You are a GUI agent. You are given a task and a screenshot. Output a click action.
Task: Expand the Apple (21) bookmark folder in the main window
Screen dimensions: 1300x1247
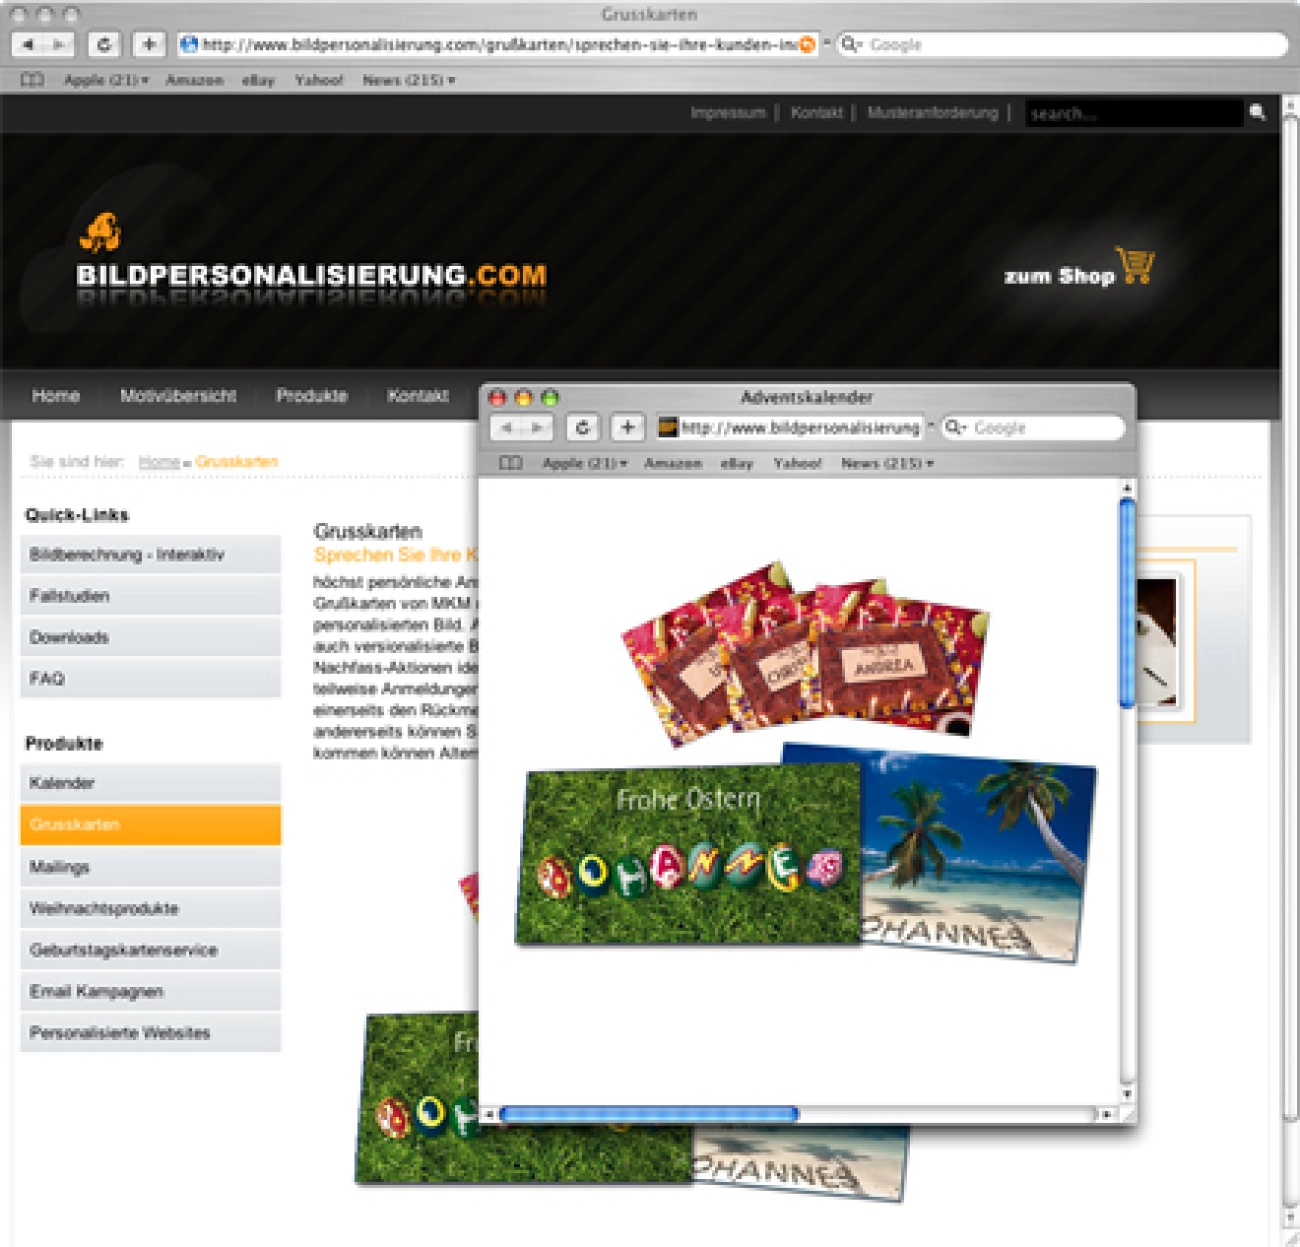coord(106,80)
